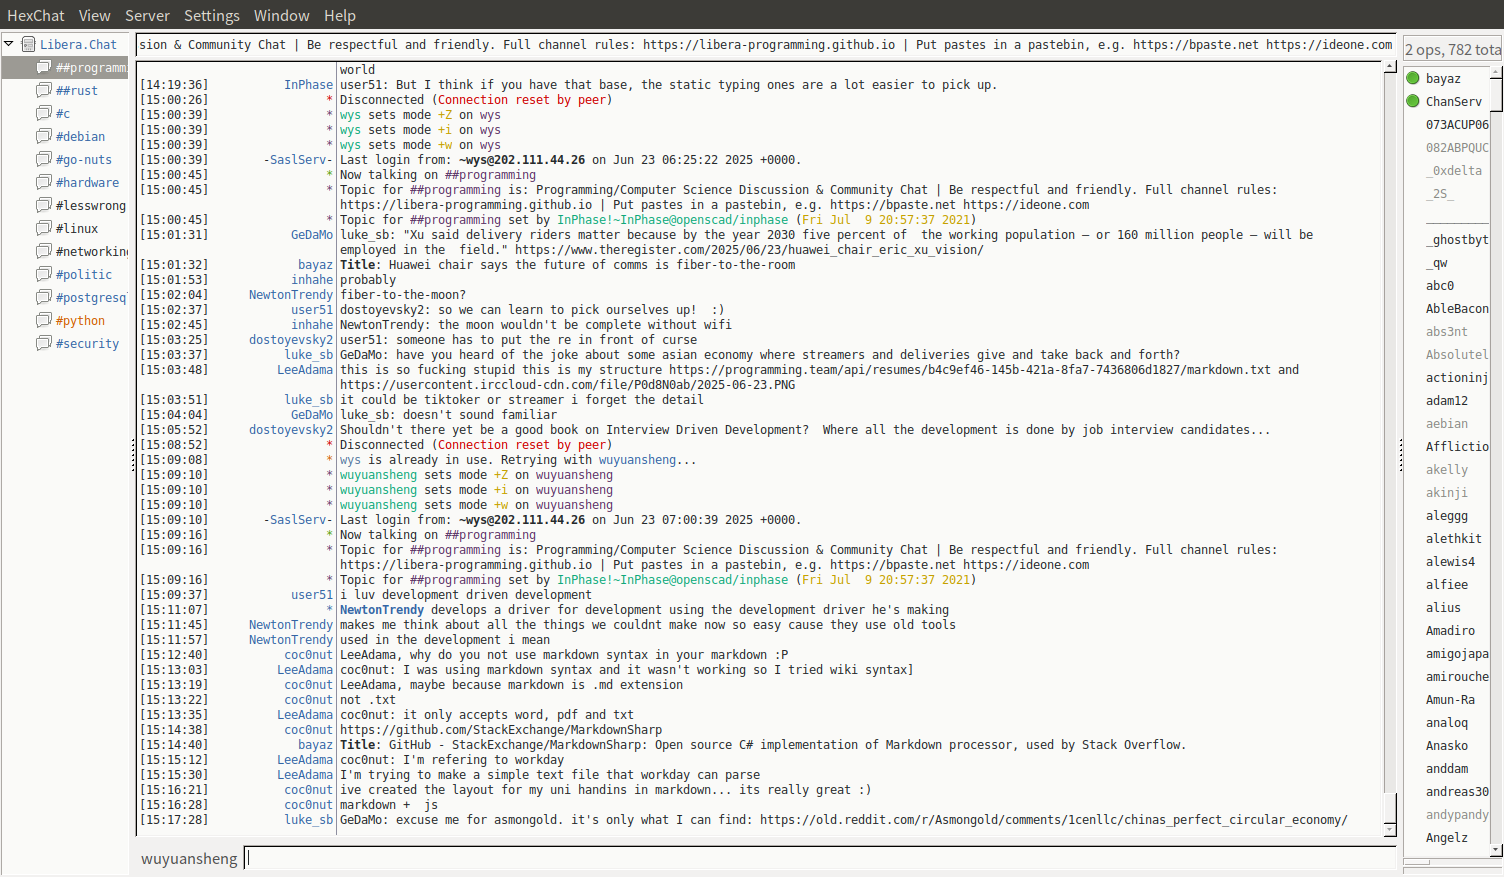Click the #debian channel icon in sidebar
This screenshot has width=1504, height=877.
point(43,136)
